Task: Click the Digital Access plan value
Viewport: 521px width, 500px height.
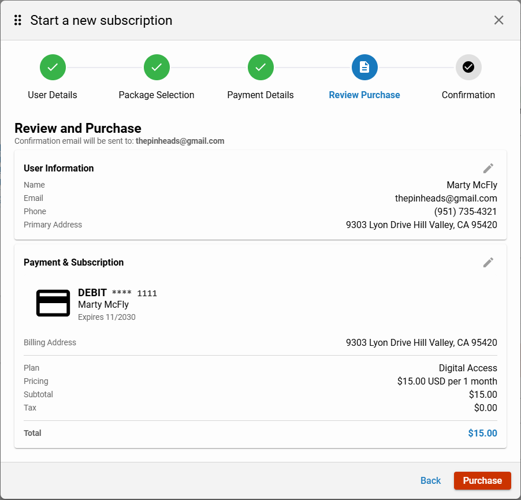Action: pos(468,368)
